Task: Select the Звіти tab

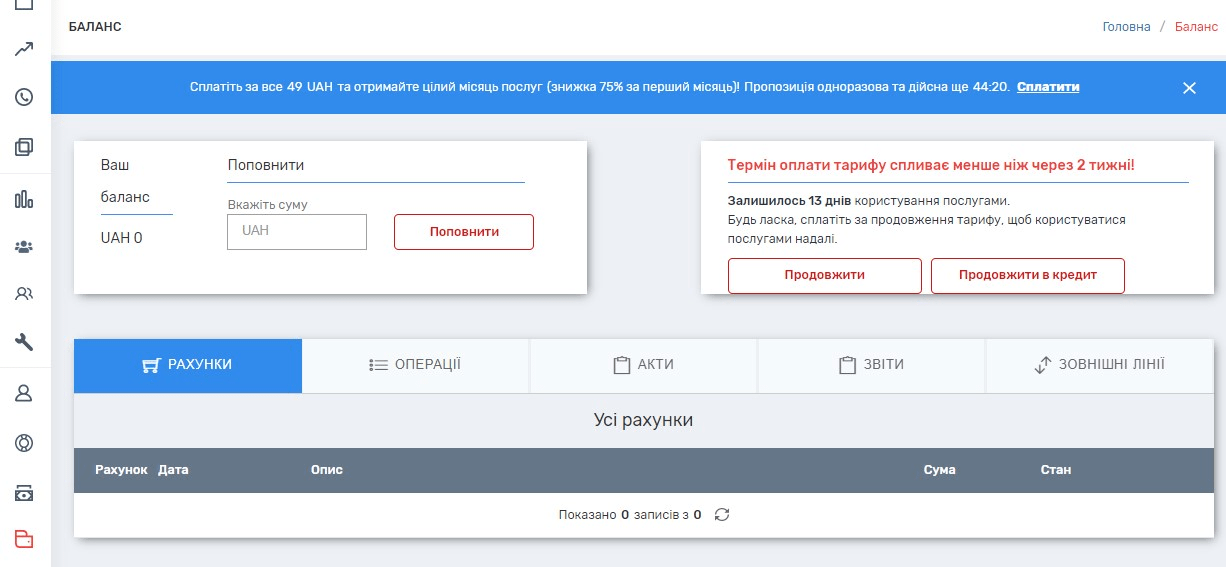Action: coord(871,365)
